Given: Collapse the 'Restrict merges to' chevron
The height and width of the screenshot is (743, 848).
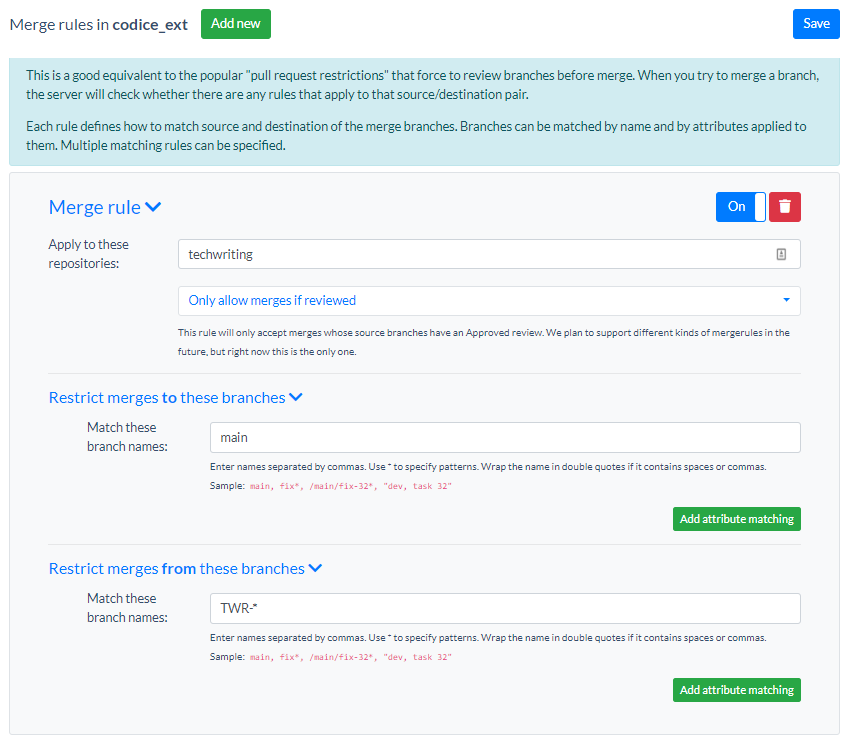Looking at the screenshot, I should point(296,398).
